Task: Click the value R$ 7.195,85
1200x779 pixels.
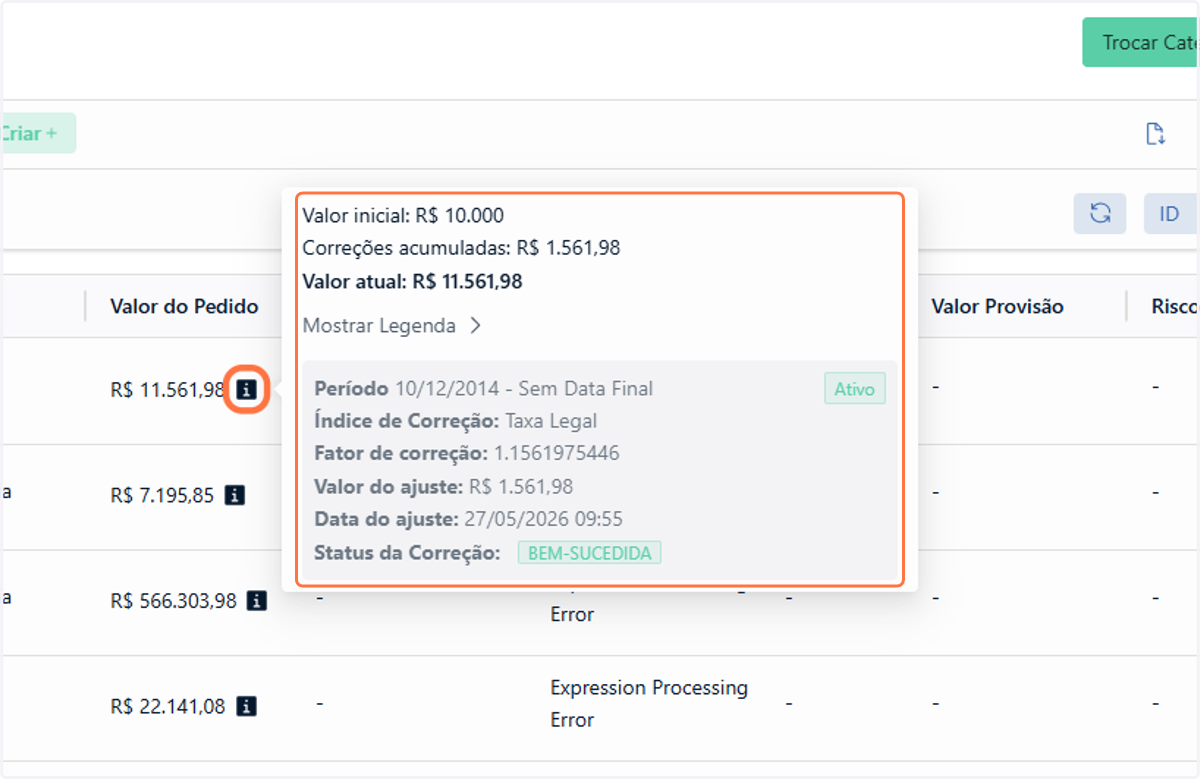Action: [162, 495]
